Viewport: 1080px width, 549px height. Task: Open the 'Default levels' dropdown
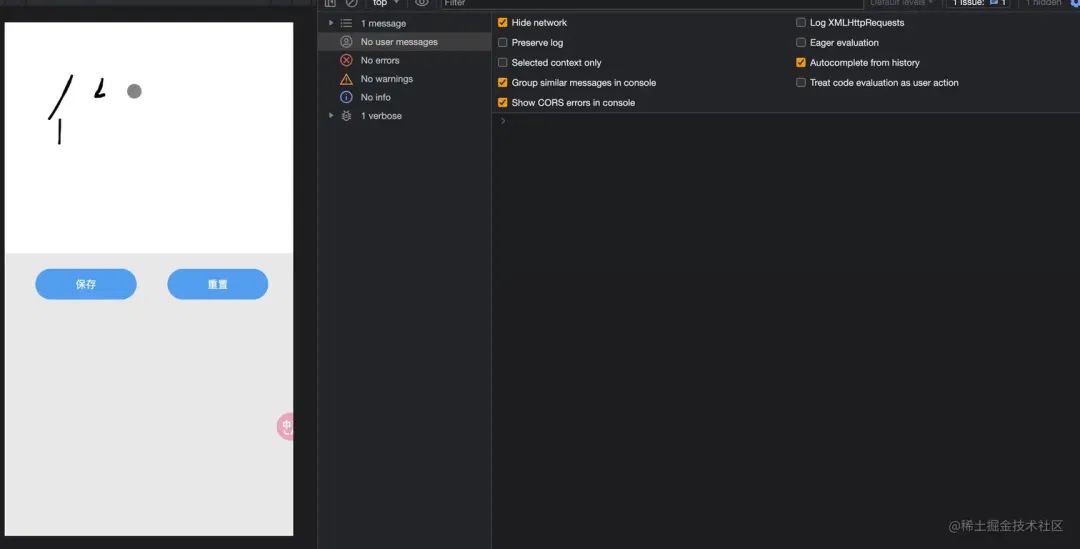pos(902,3)
